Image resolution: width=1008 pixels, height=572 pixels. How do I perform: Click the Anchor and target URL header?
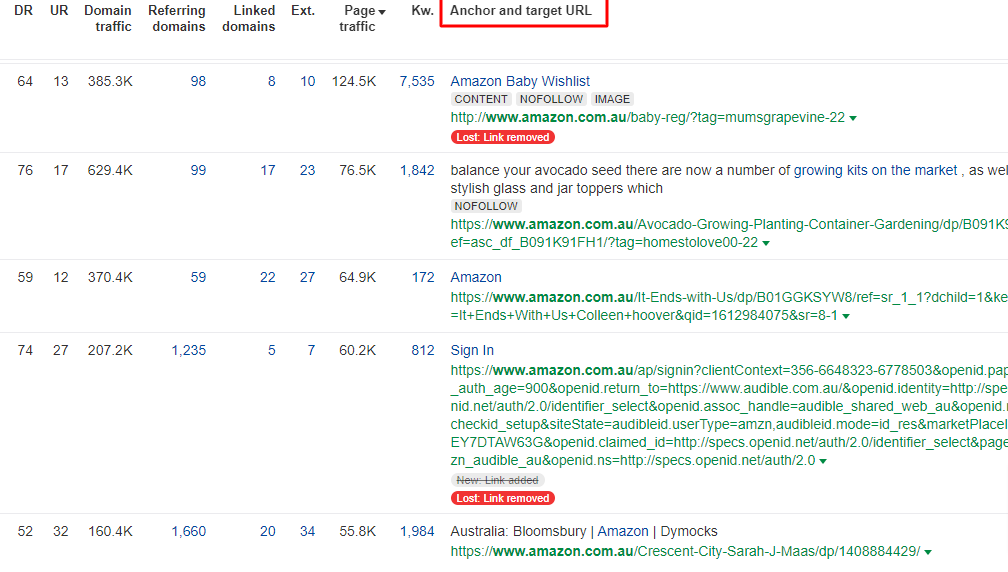click(521, 11)
